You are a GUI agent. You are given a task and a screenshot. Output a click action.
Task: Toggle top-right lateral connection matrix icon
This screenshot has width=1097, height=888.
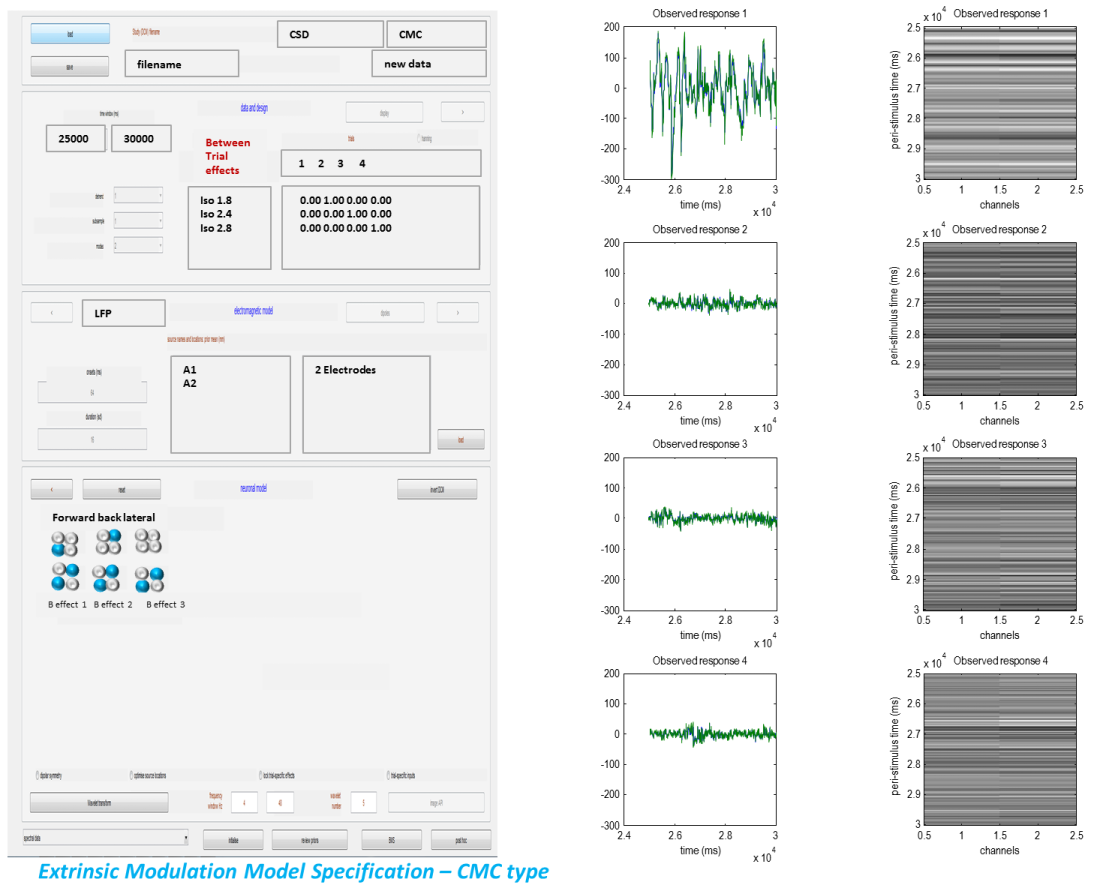coord(148,541)
